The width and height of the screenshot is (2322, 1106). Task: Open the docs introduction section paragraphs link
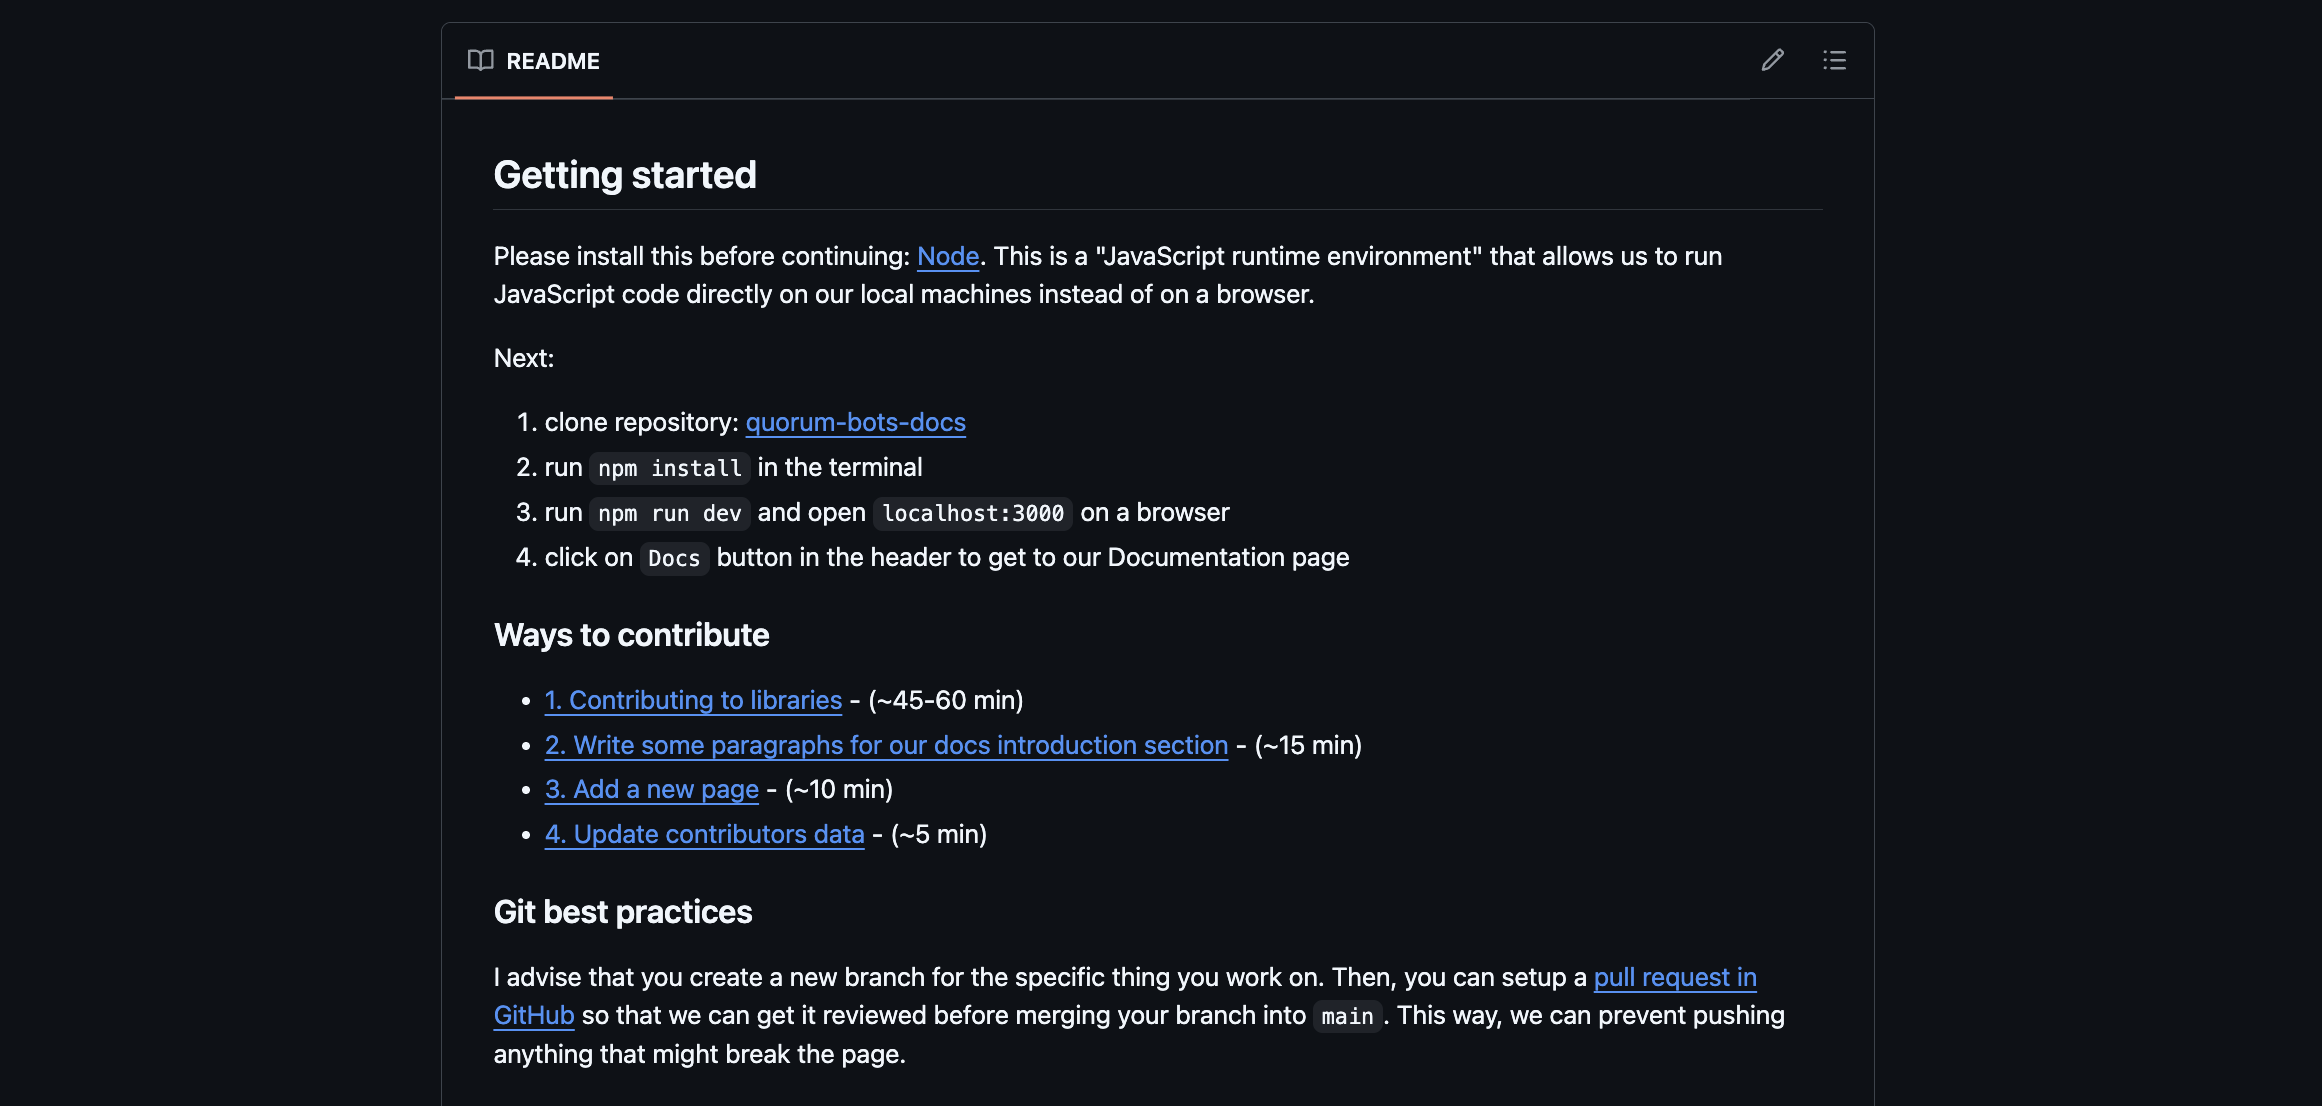tap(886, 745)
